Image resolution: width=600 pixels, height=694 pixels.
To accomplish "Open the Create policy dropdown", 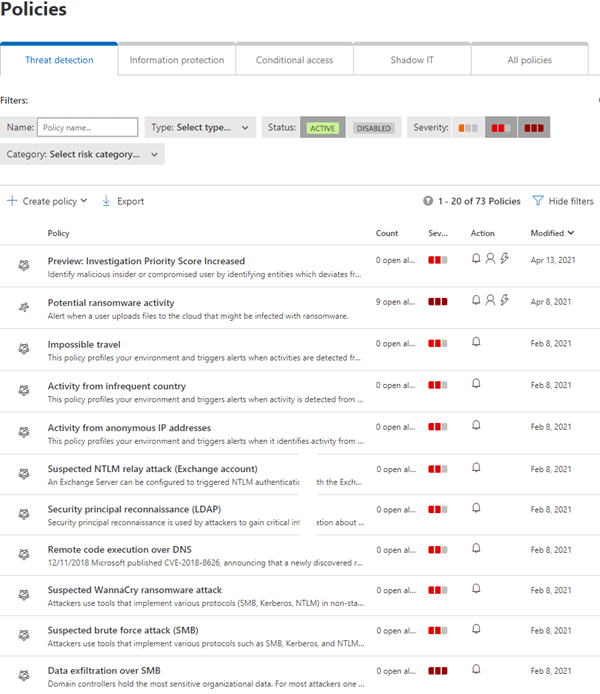I will [47, 201].
